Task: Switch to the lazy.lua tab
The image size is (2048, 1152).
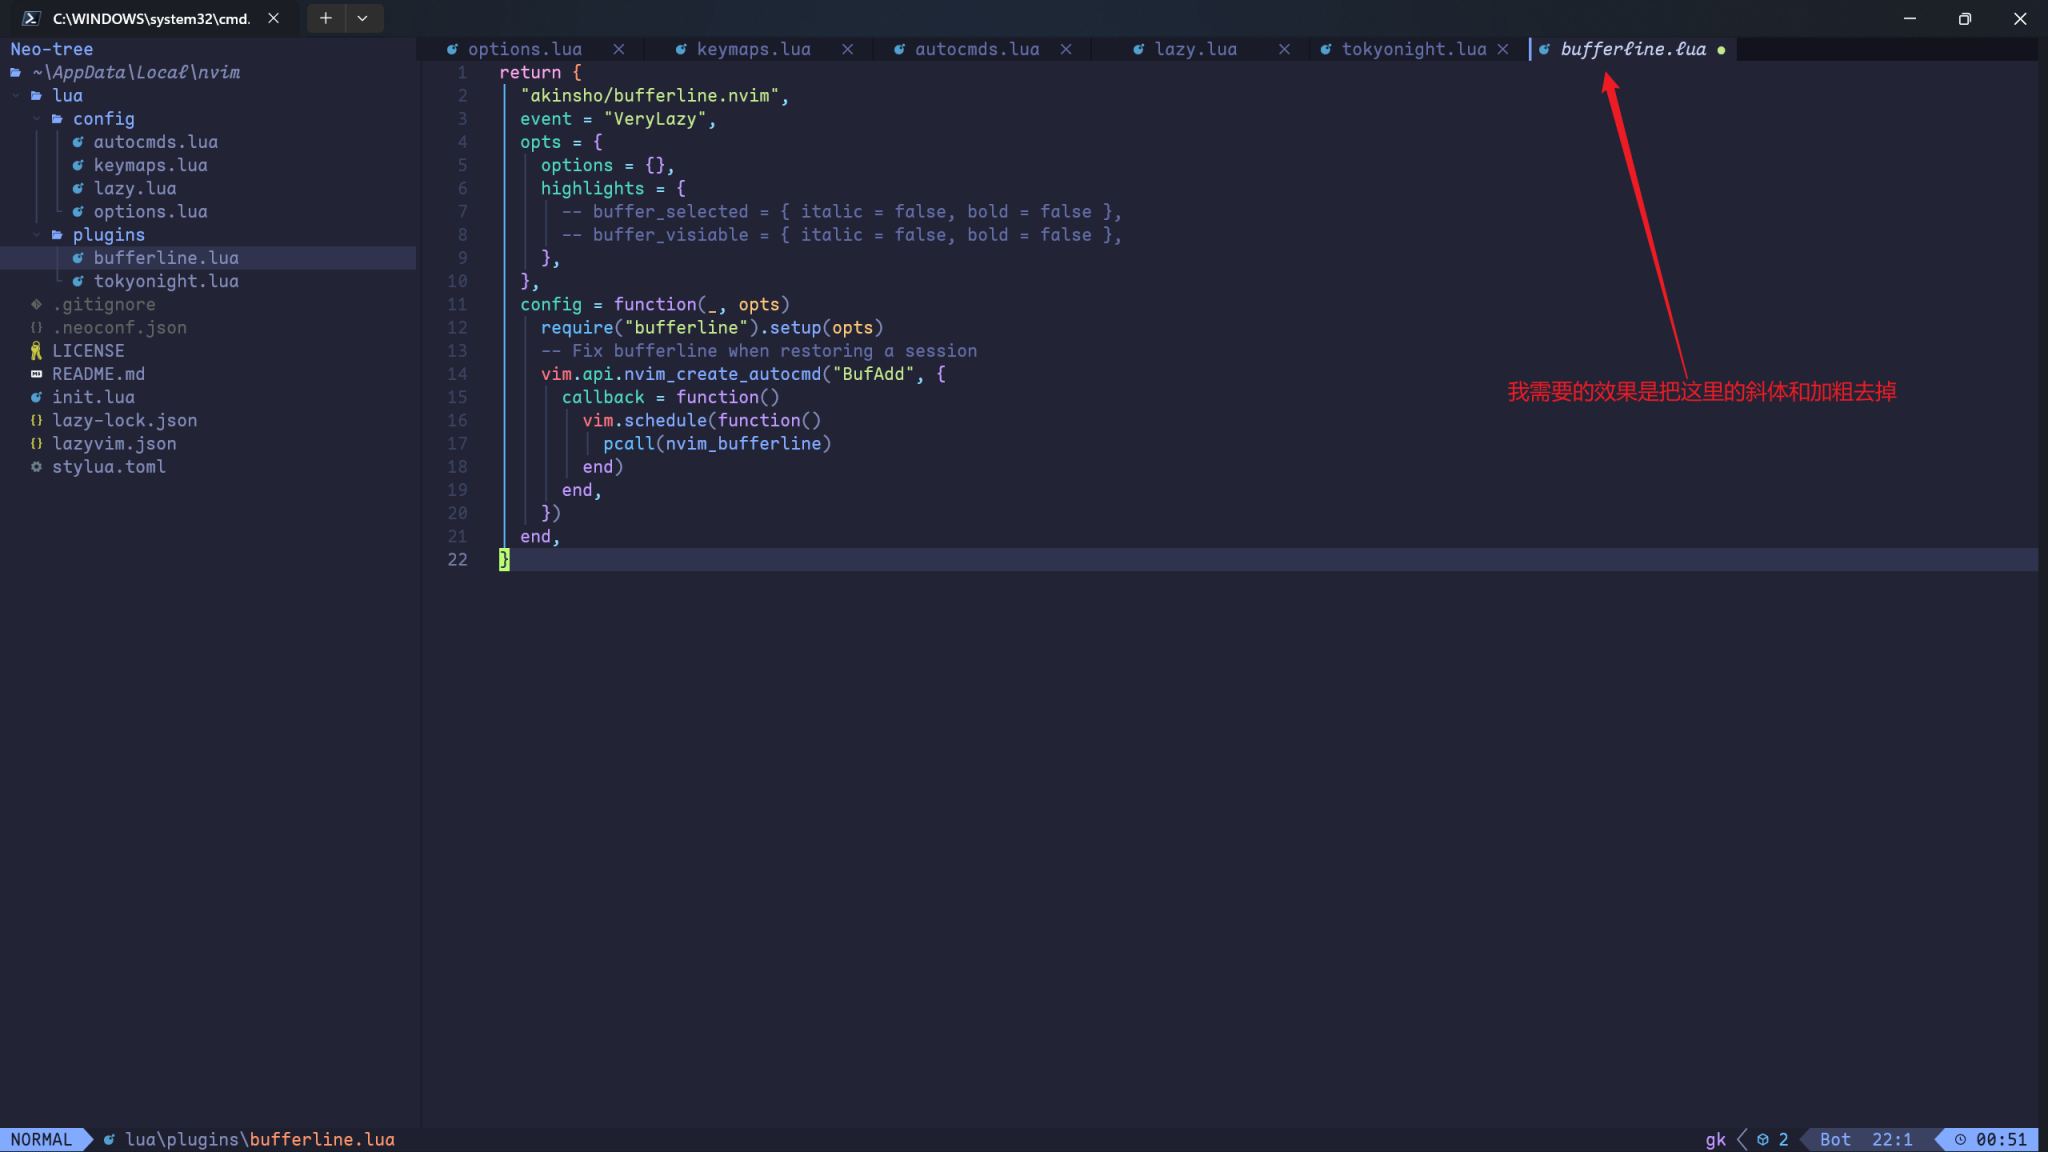Action: (1195, 49)
